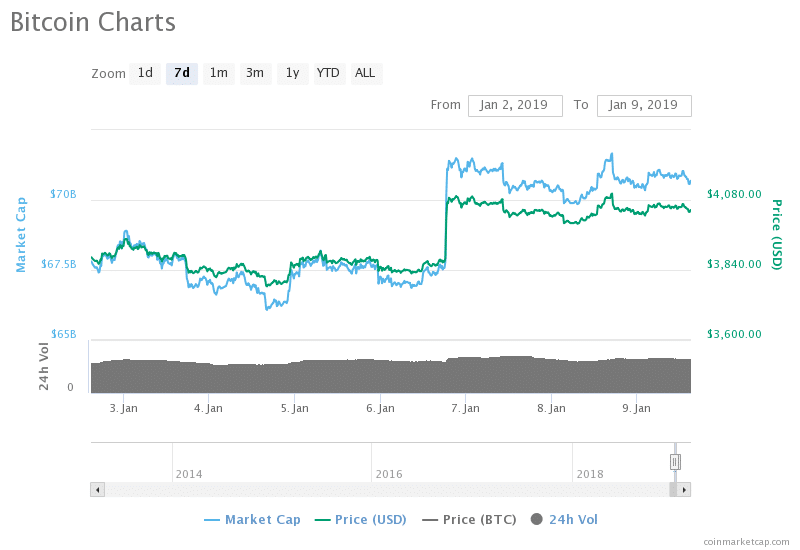Click the 6. Jan axis label
Viewport: 800px width, 550px height.
(380, 408)
